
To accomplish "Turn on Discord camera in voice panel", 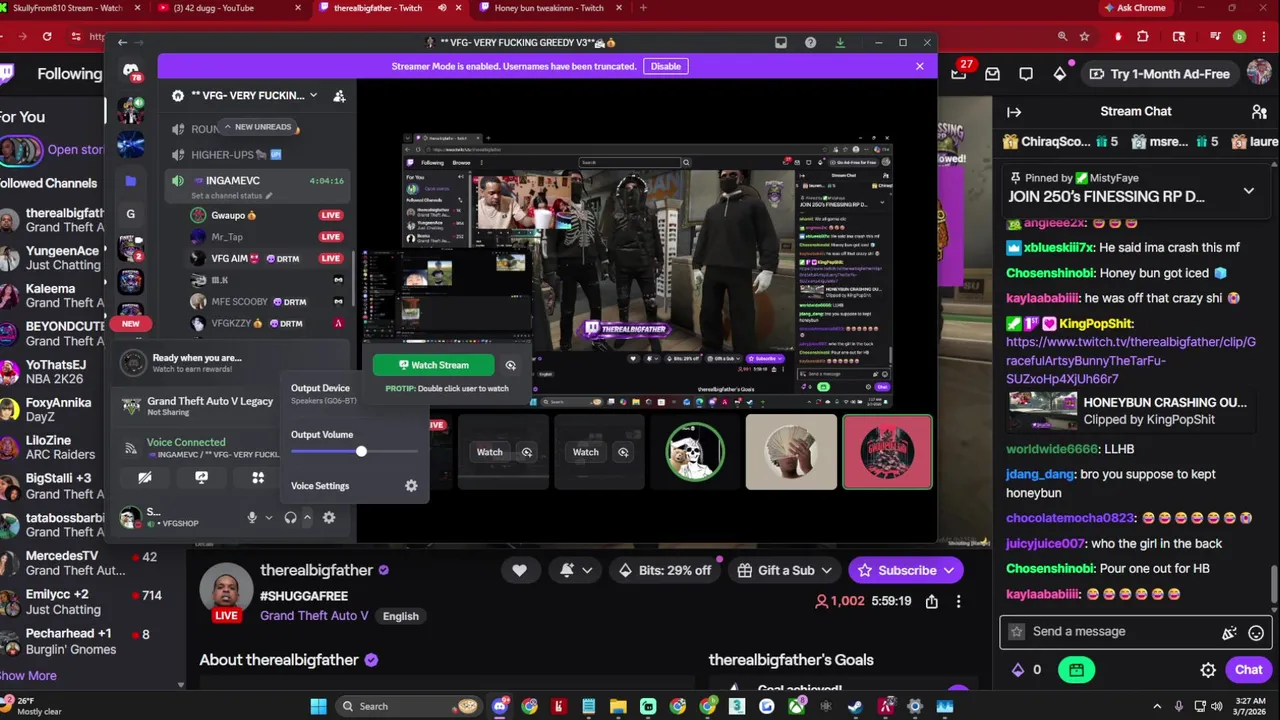I will pyautogui.click(x=145, y=478).
